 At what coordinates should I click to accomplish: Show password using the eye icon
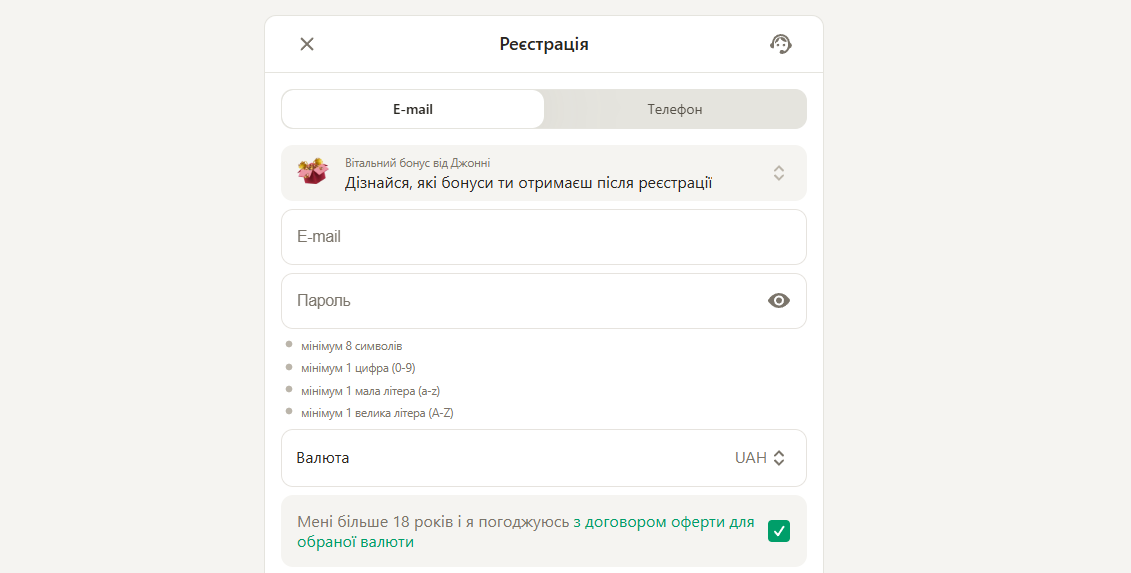tap(779, 301)
